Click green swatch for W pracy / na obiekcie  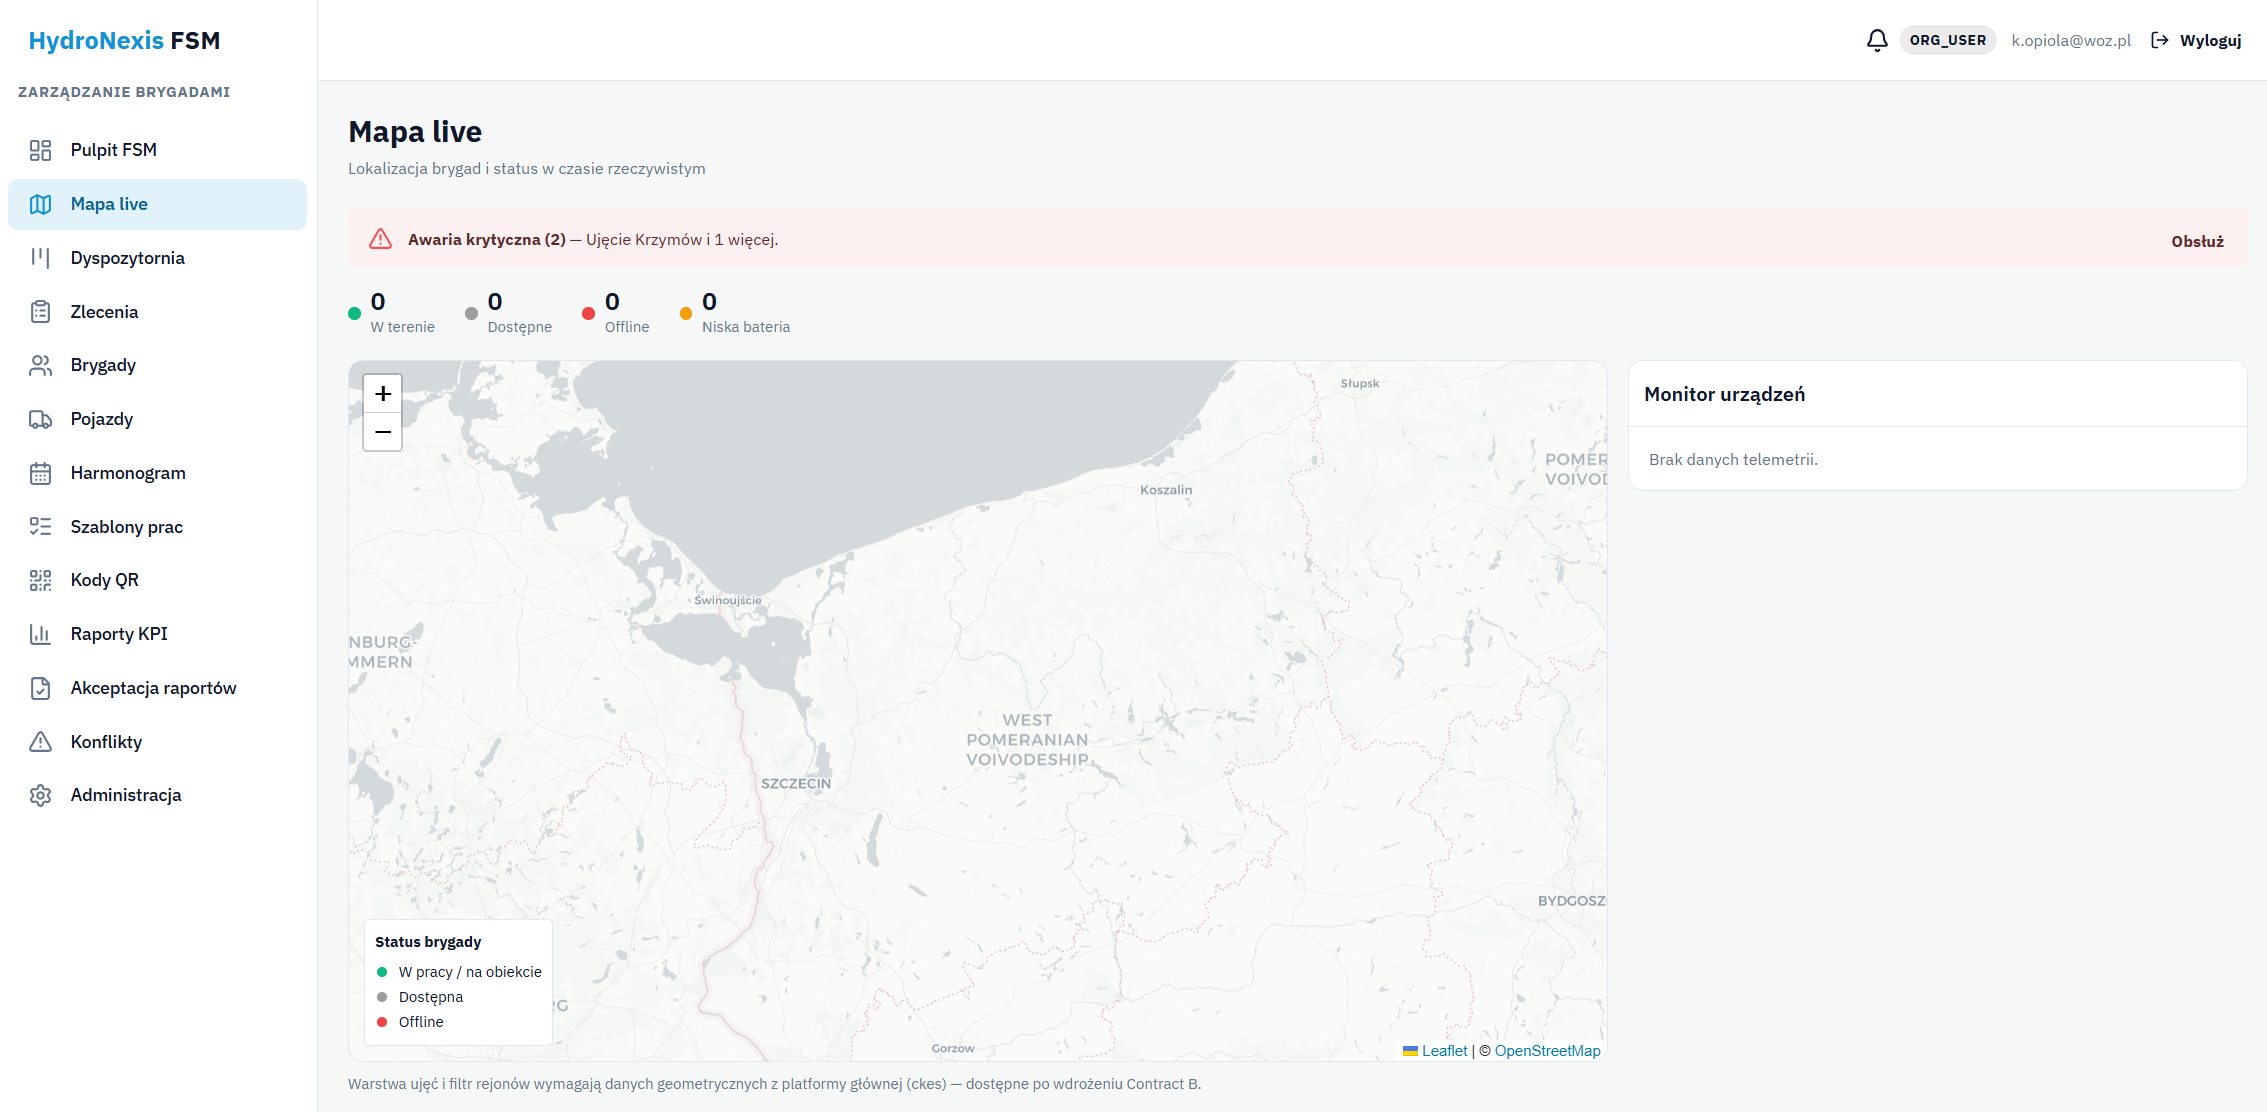382,972
